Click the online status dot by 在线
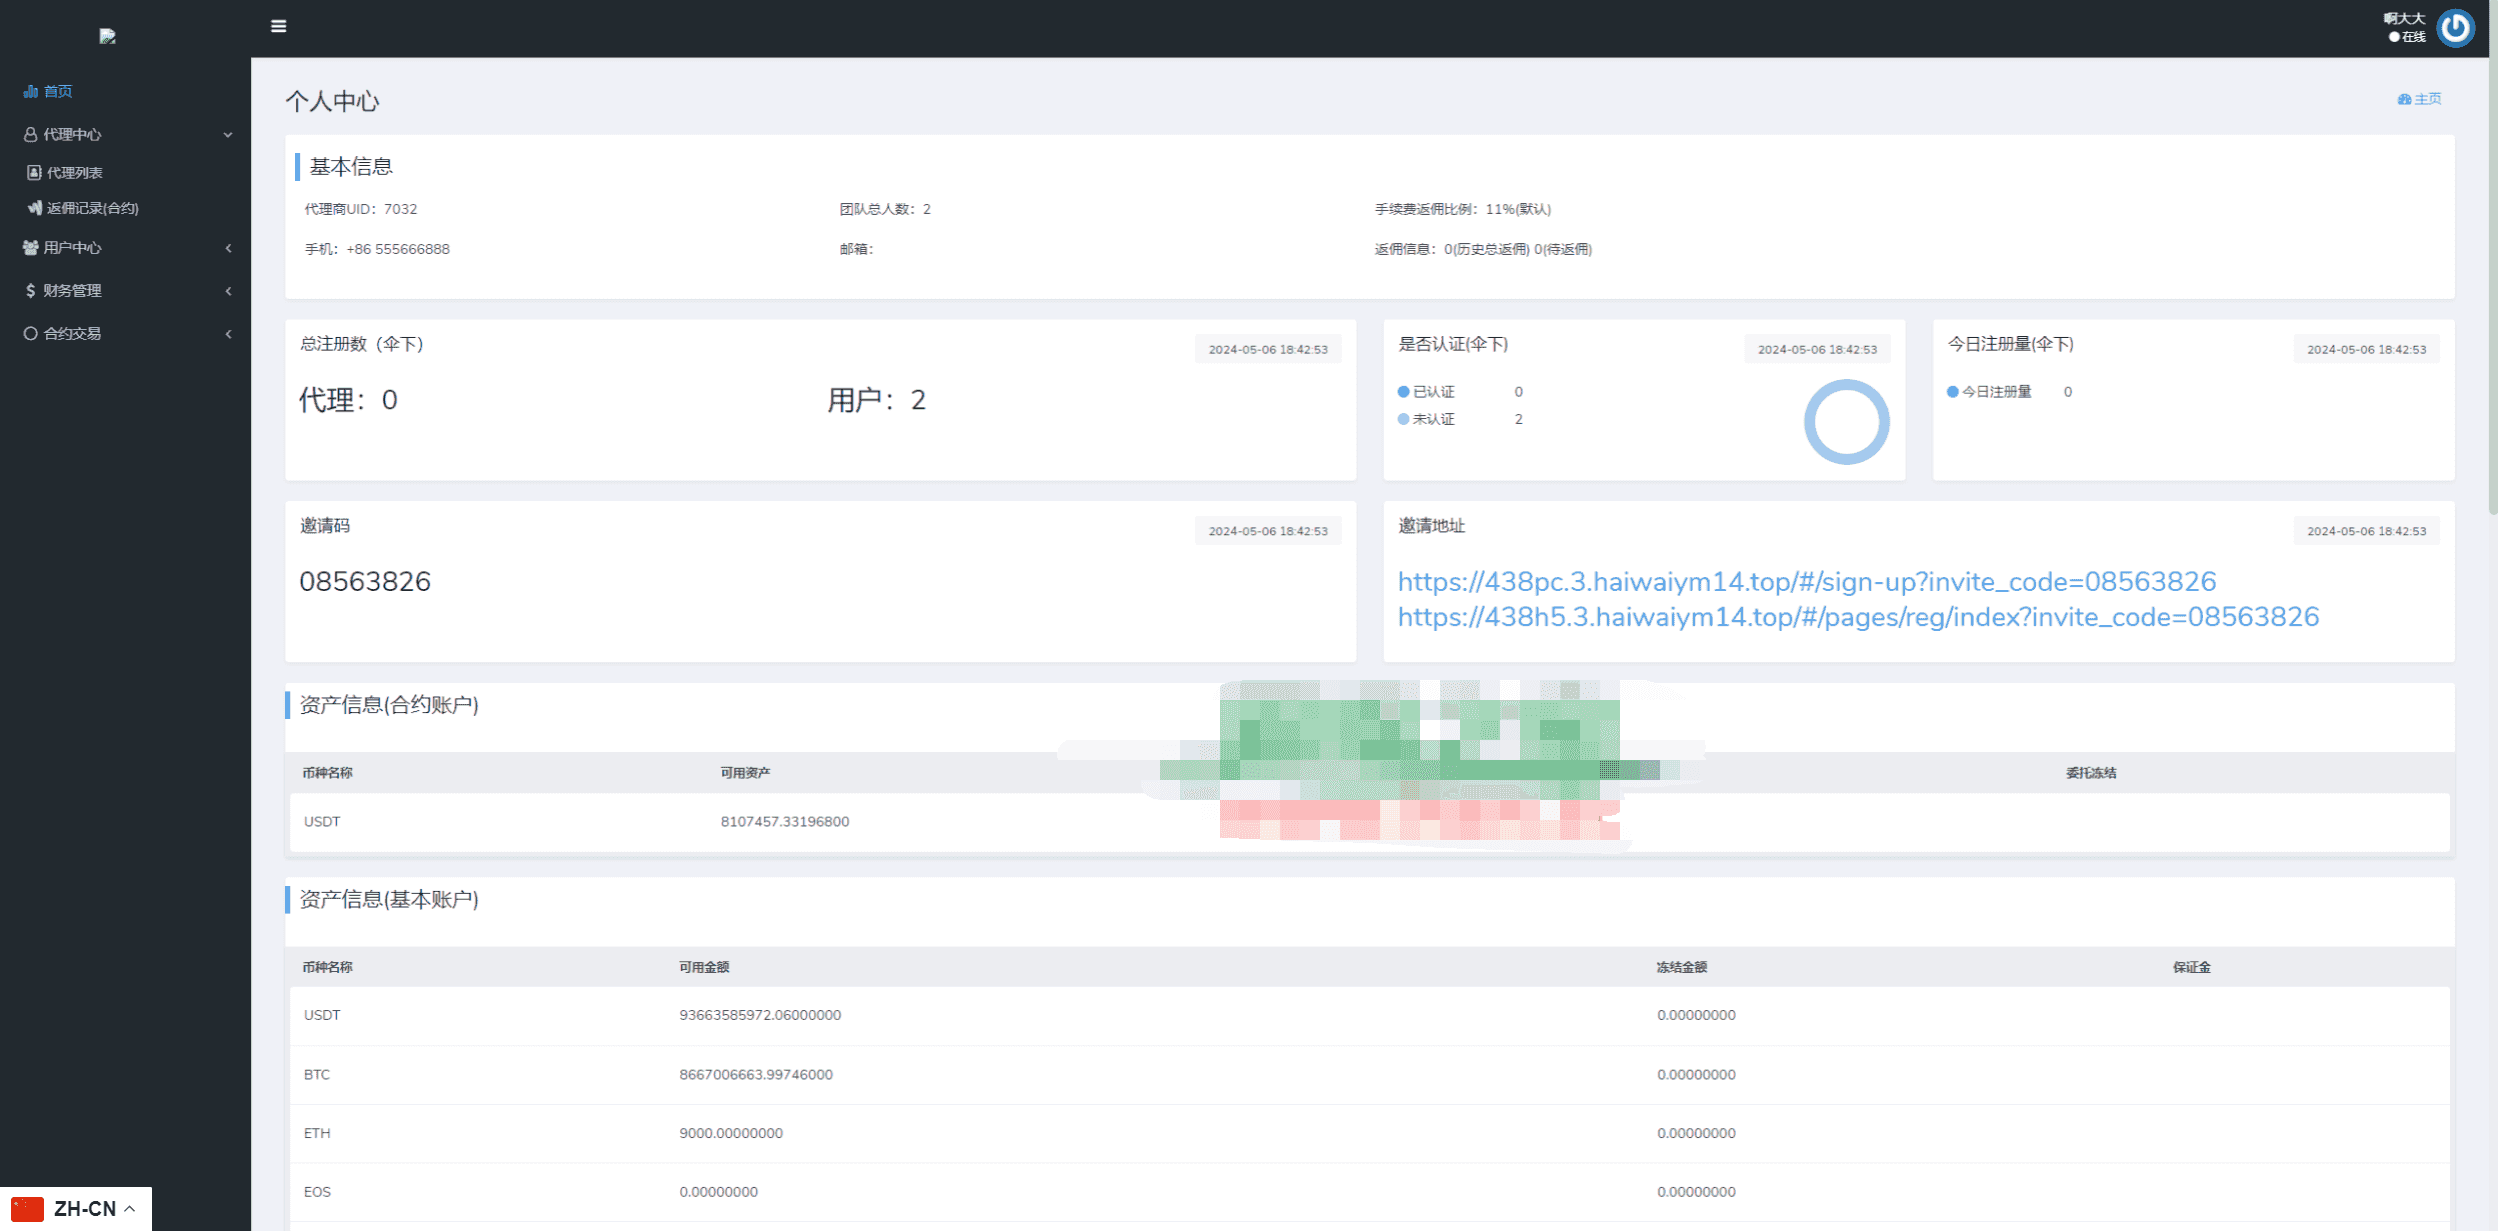The width and height of the screenshot is (2498, 1231). pyautogui.click(x=2394, y=37)
